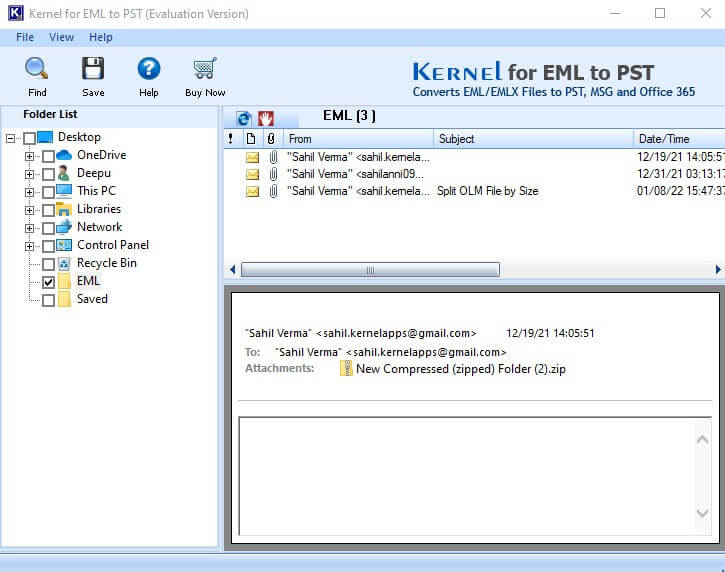Open the Help menu
The height and width of the screenshot is (572, 725).
click(x=101, y=37)
